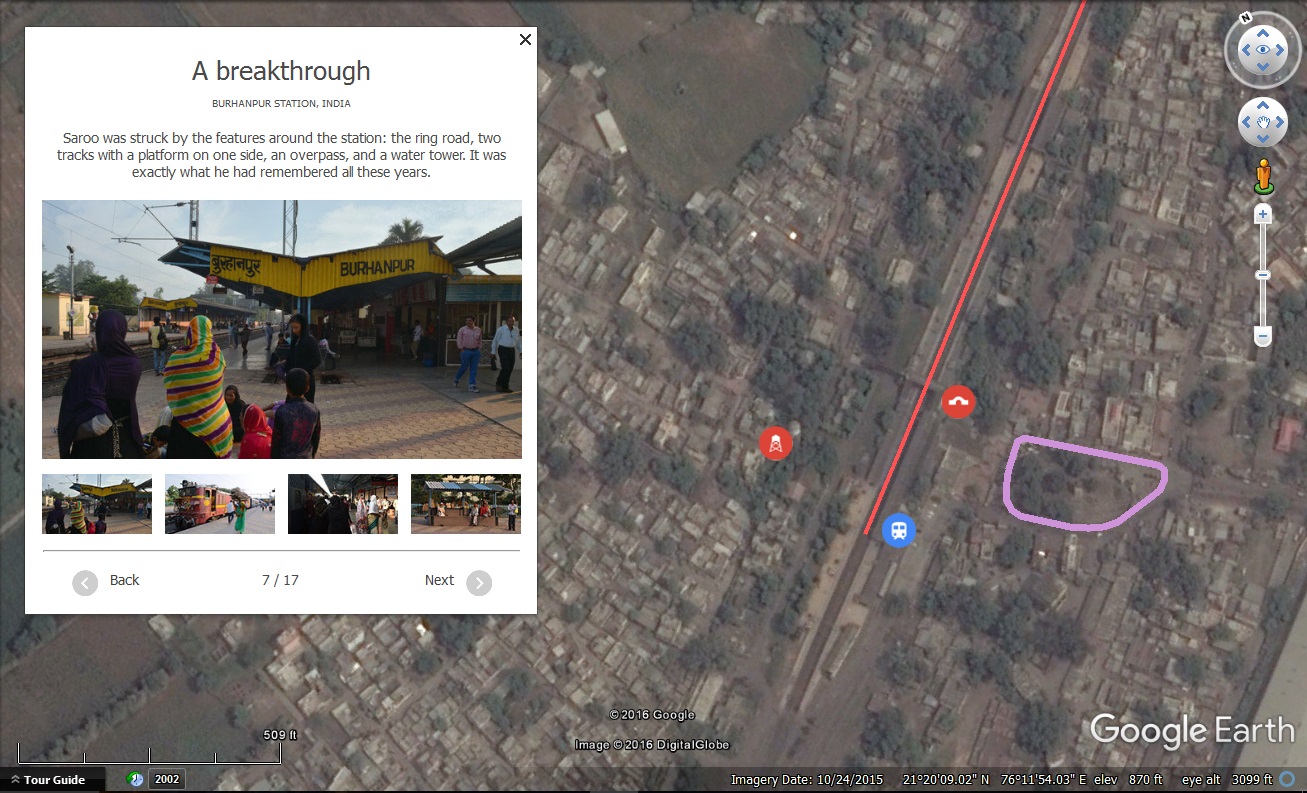1307x793 pixels.
Task: Select the train engine thumbnail
Action: [219, 503]
